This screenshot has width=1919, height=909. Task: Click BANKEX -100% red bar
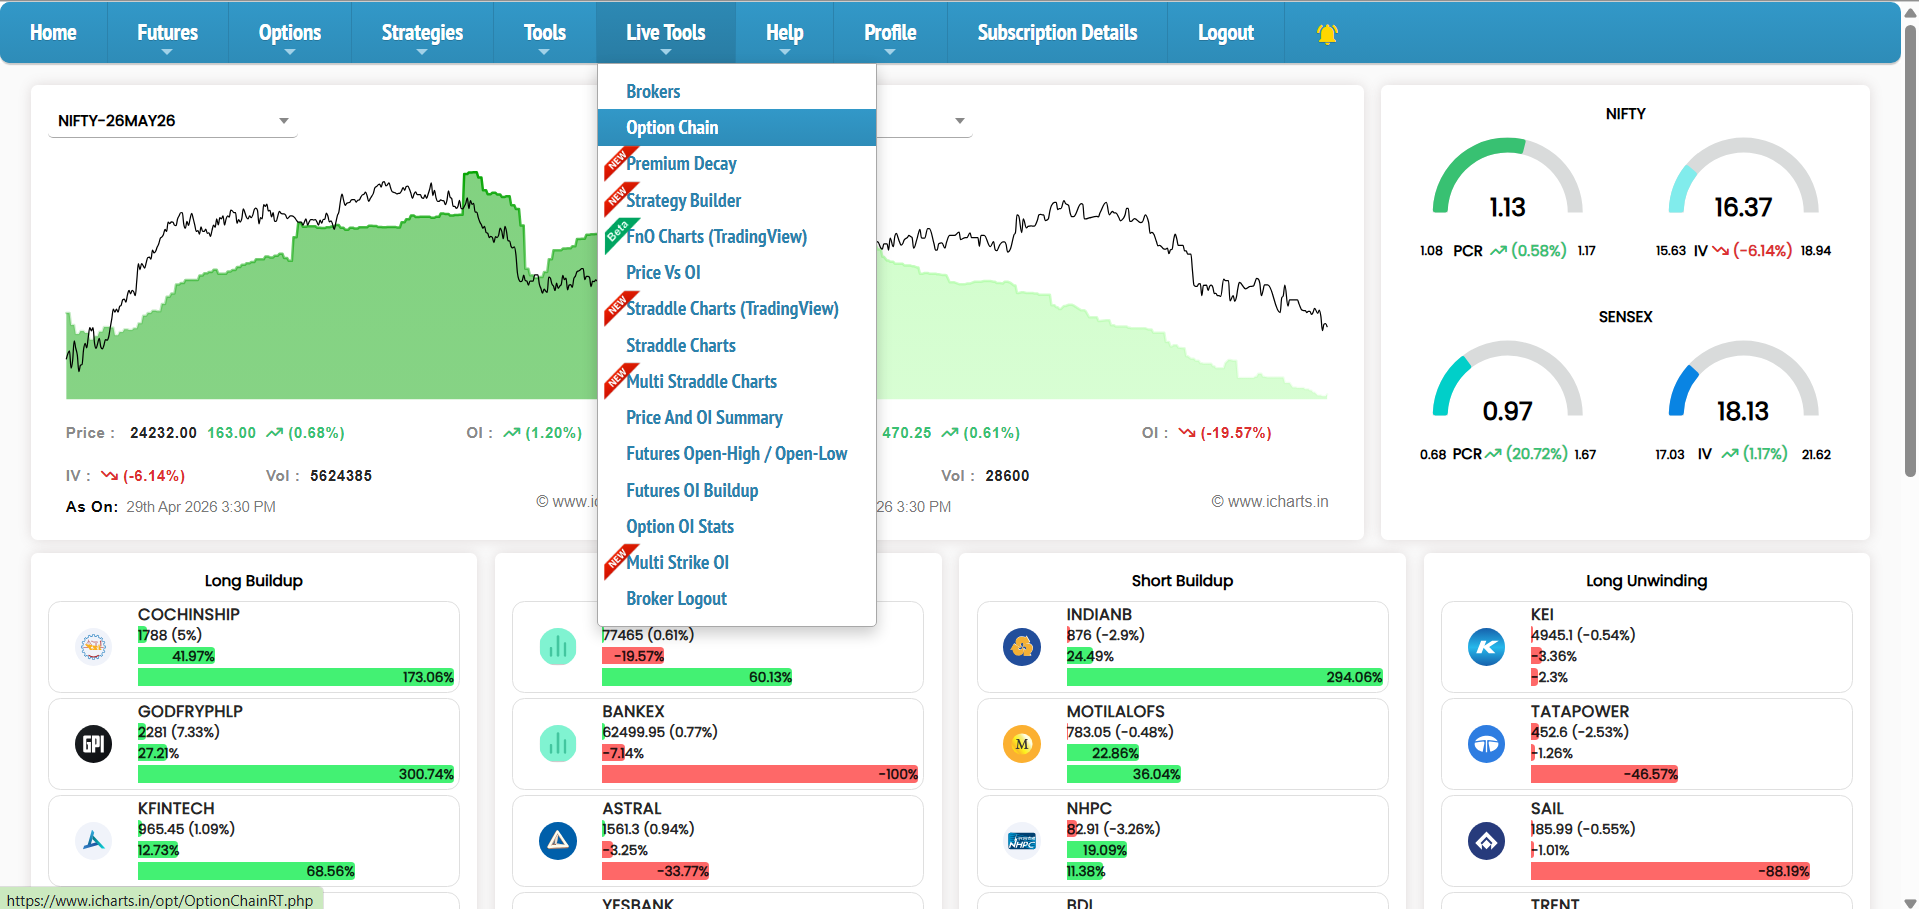coord(760,774)
